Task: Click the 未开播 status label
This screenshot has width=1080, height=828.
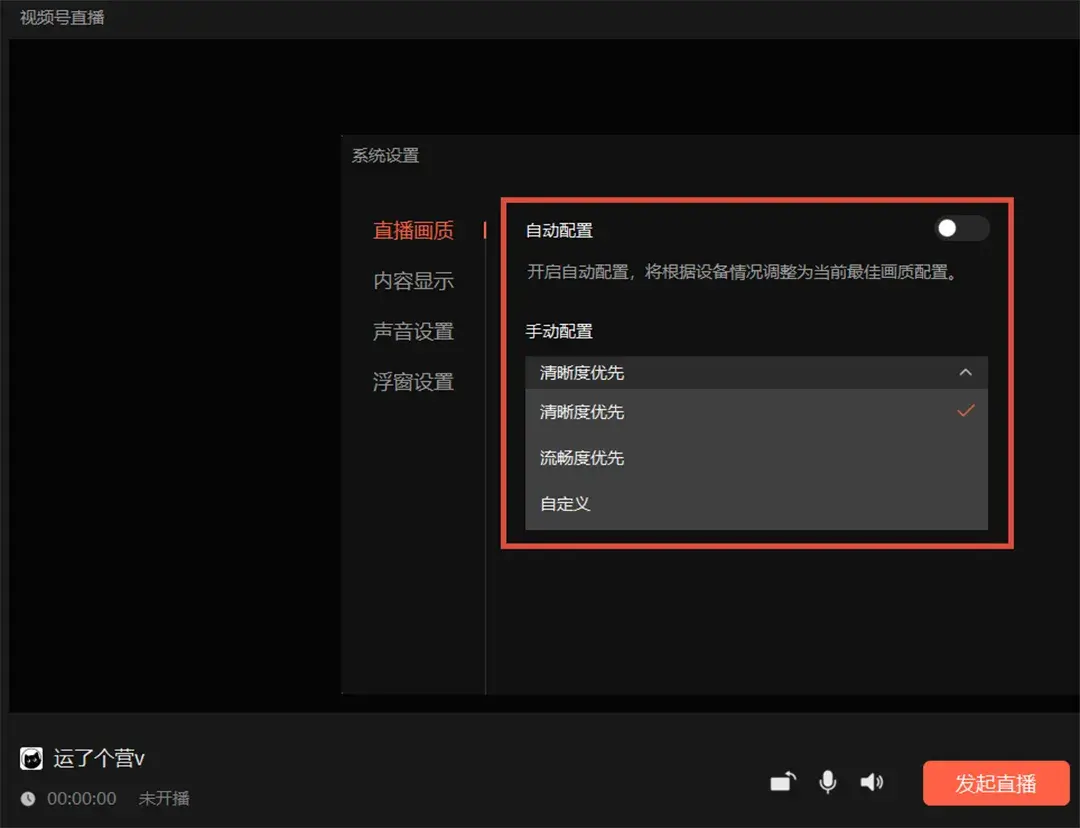Action: tap(164, 799)
